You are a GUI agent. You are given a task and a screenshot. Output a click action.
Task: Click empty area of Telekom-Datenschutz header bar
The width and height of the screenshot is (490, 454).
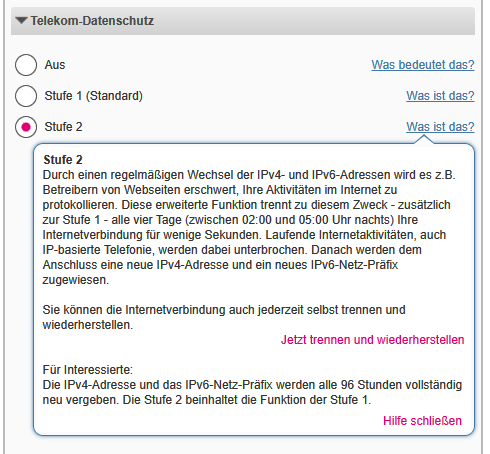313,21
